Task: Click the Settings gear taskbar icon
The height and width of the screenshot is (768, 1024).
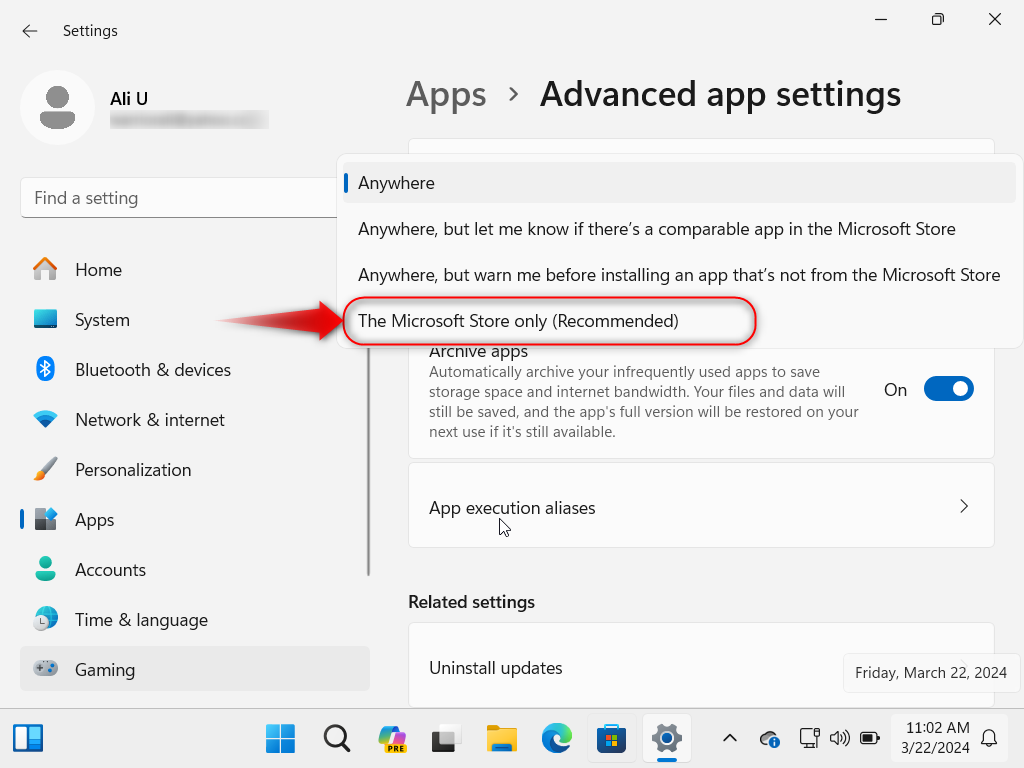Action: (667, 739)
